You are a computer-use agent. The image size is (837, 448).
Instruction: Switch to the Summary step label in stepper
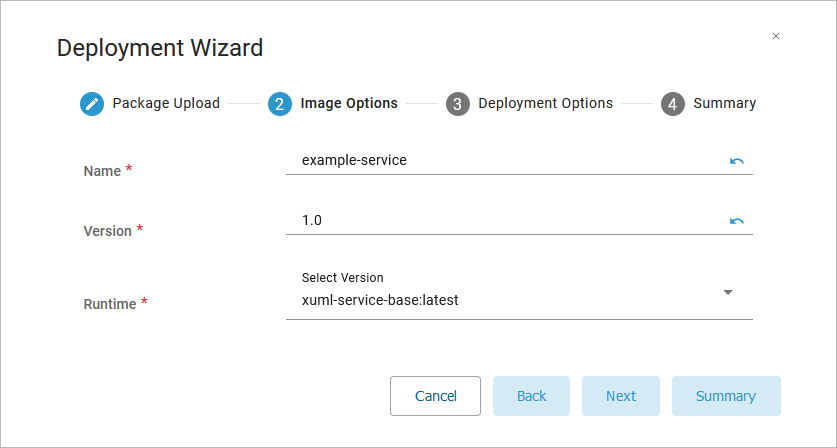tap(724, 103)
